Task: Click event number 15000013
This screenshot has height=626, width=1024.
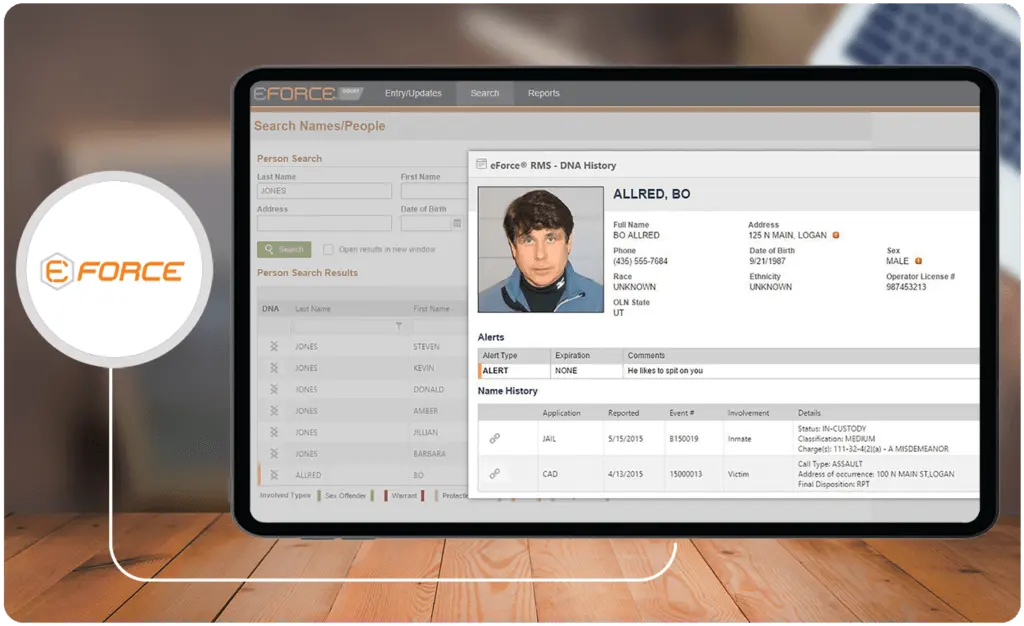Action: [685, 475]
